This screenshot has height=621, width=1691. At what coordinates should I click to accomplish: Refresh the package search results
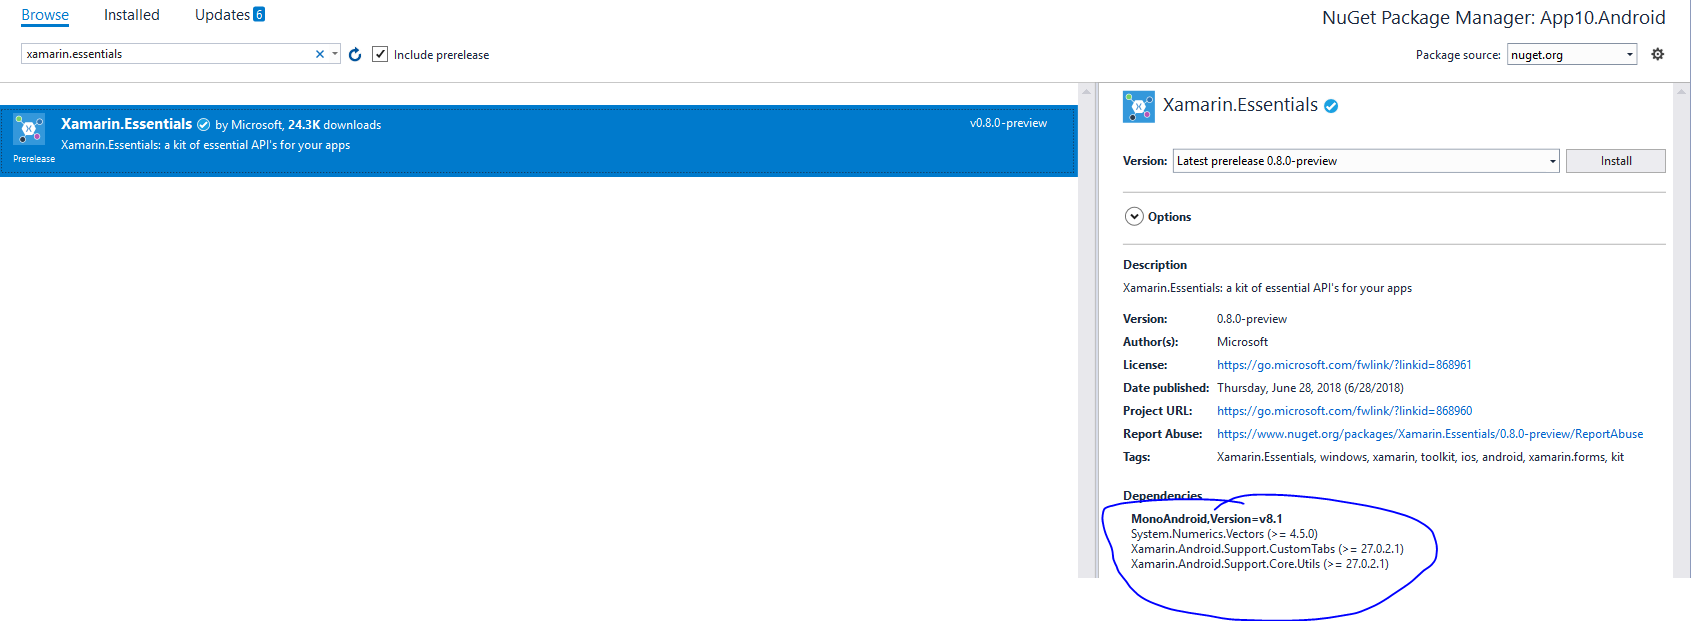point(355,54)
